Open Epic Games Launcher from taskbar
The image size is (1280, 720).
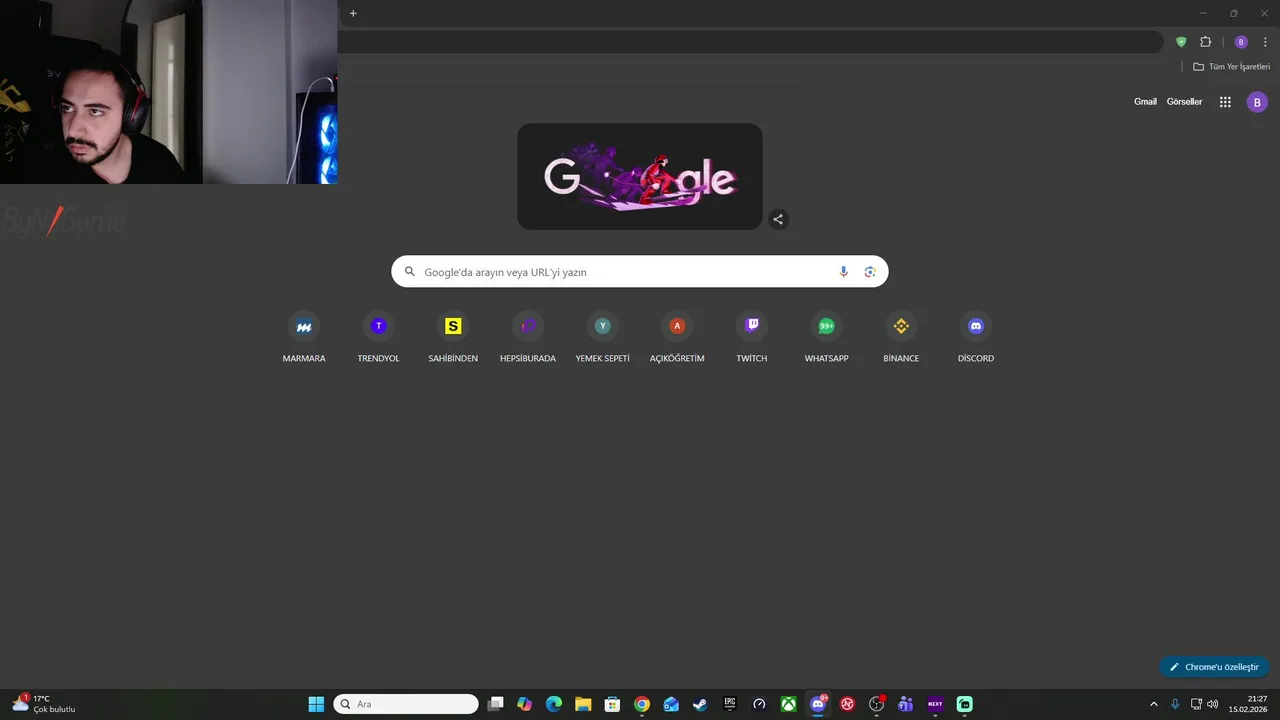click(x=730, y=704)
